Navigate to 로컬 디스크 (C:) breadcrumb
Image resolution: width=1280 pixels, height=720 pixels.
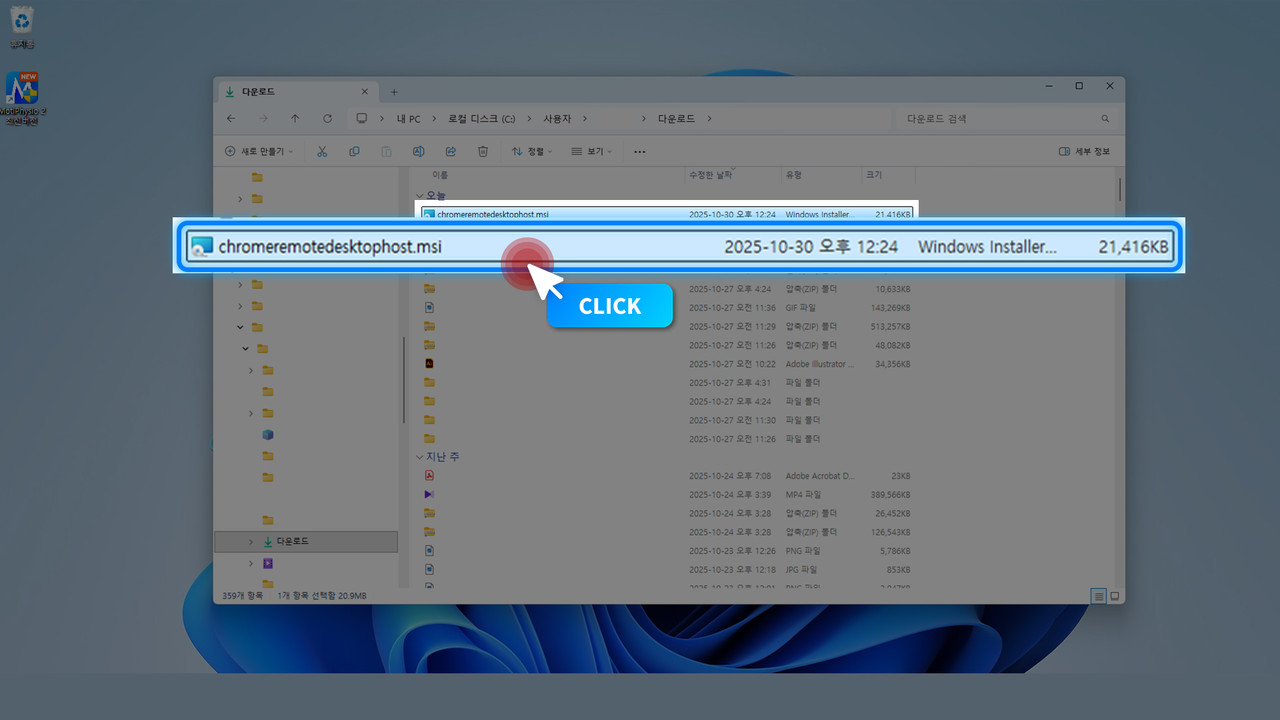[481, 119]
